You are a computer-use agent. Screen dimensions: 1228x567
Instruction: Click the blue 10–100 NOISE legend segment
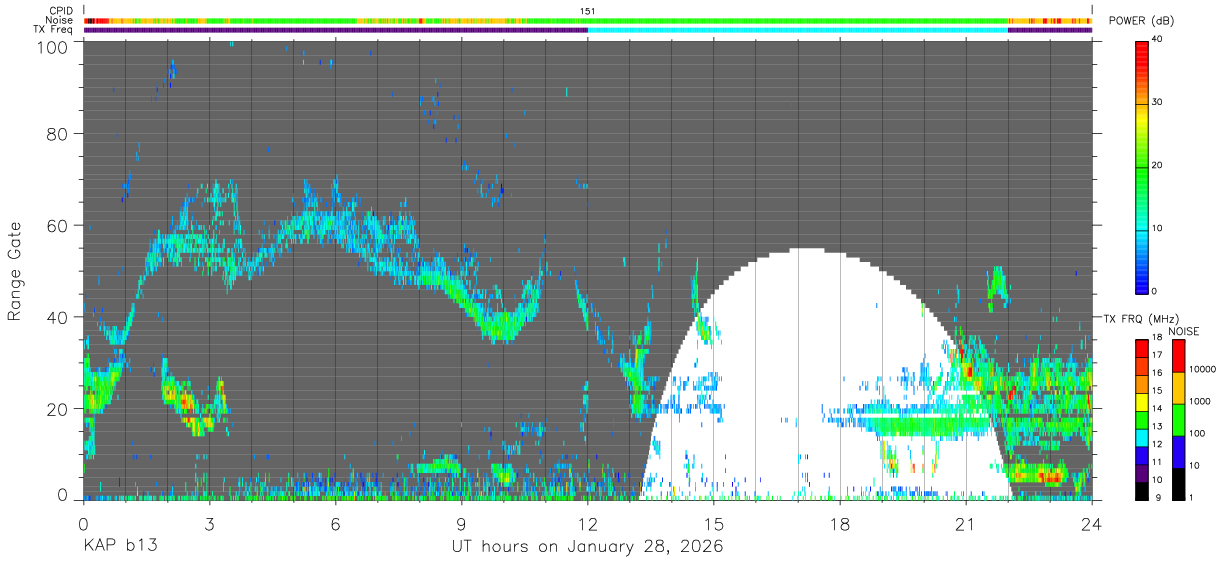(x=1178, y=452)
